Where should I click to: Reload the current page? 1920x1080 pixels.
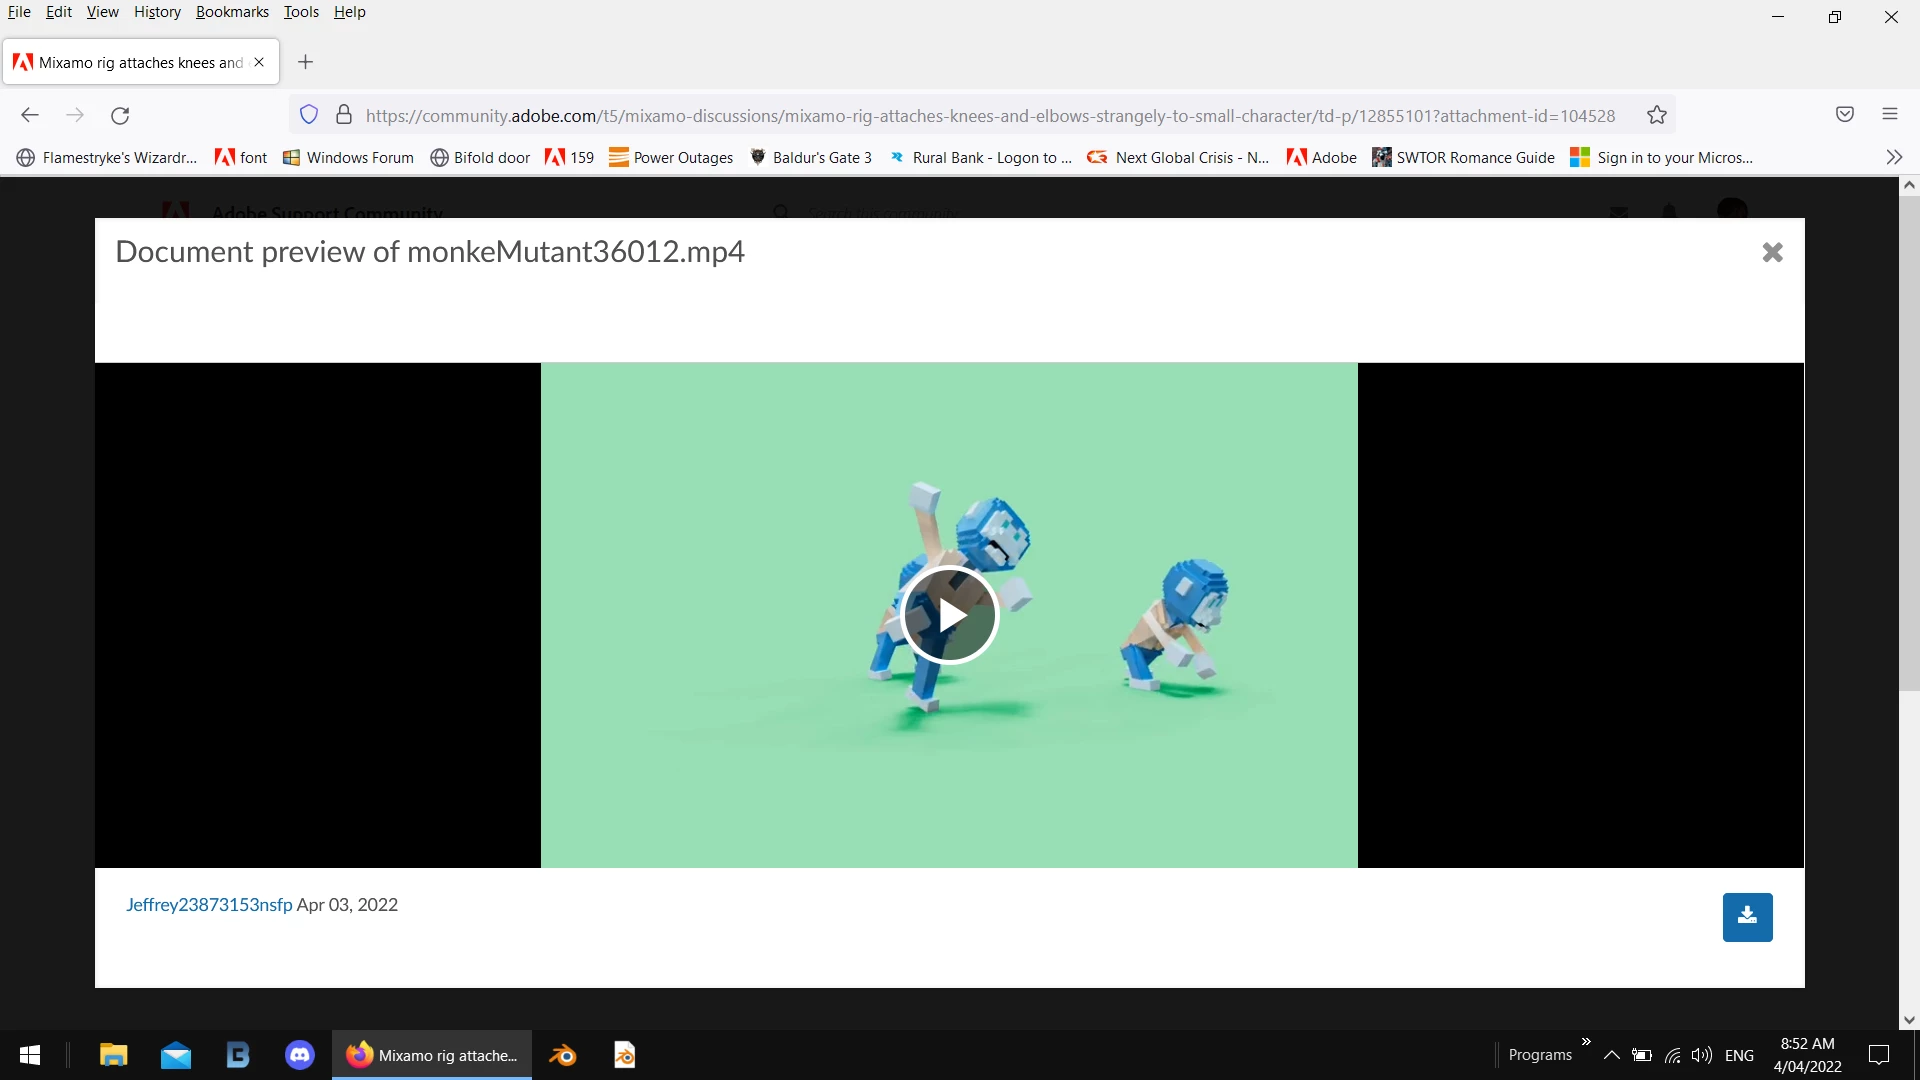coord(120,115)
